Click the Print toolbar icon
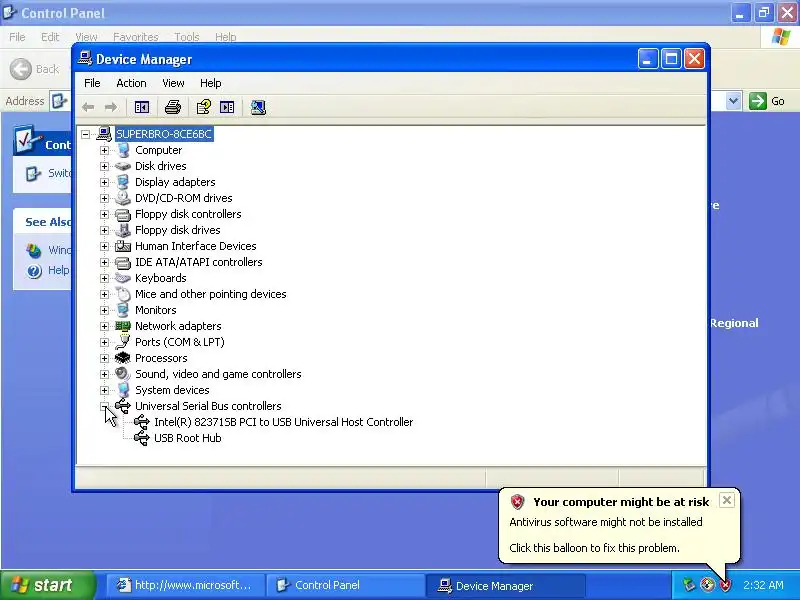 click(x=173, y=107)
